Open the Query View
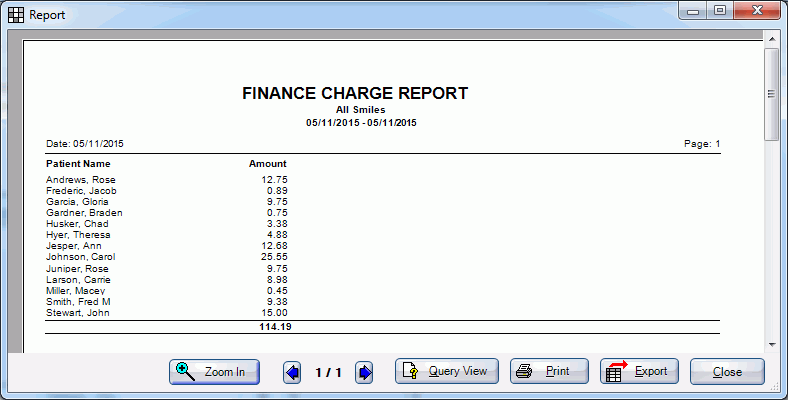 point(447,371)
